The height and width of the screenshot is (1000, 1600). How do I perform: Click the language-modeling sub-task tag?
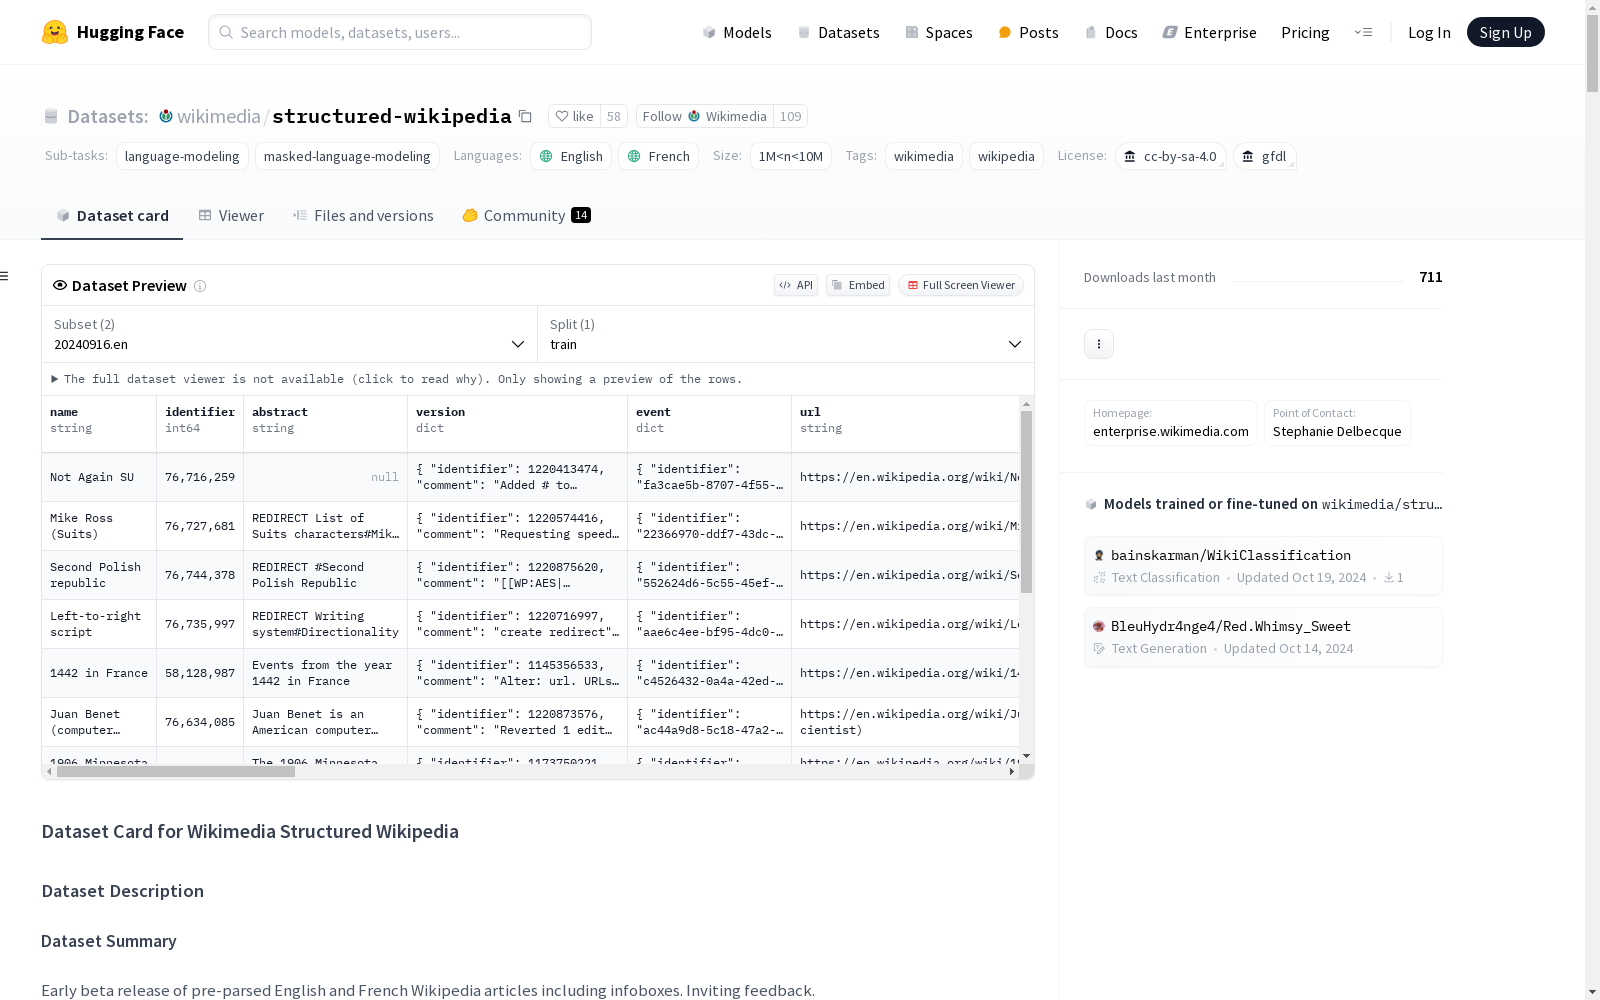point(182,156)
